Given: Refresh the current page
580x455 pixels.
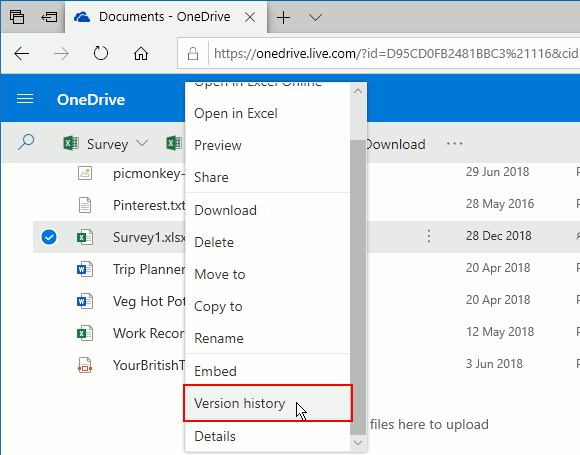Looking at the screenshot, I should pos(101,54).
